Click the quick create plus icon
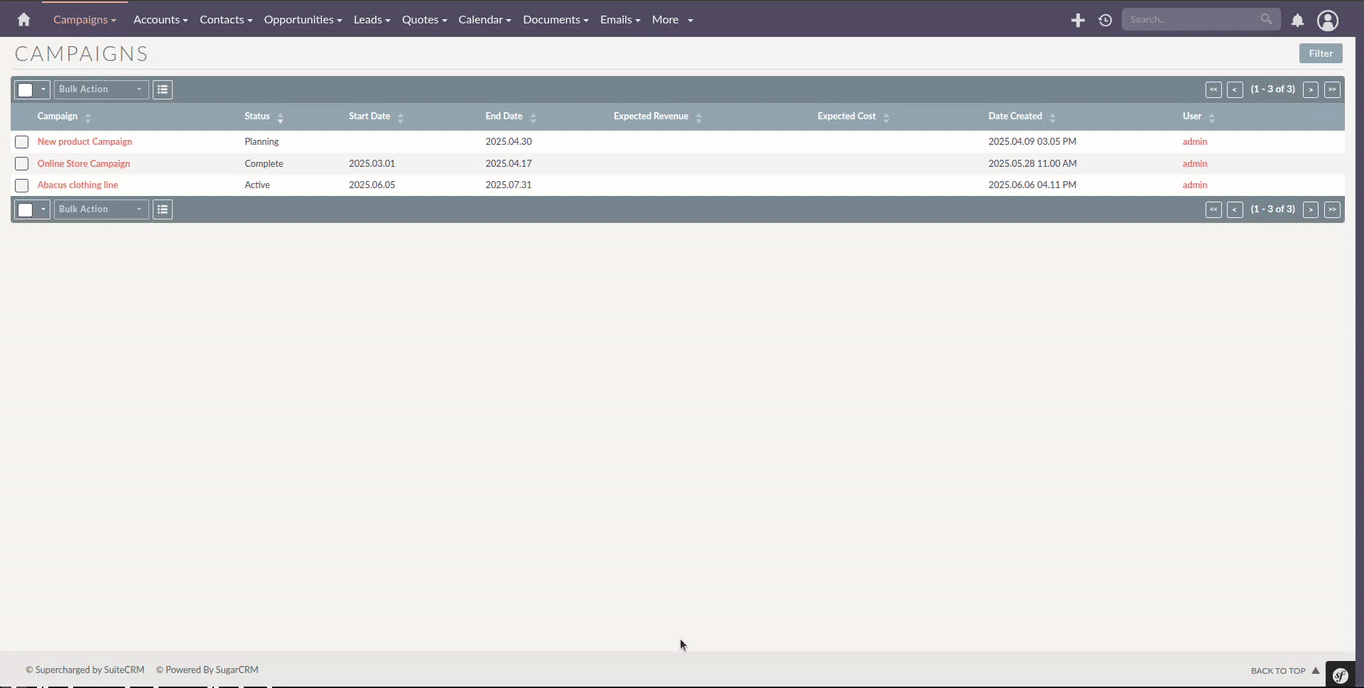Screen dimensions: 1364x688 [1077, 20]
